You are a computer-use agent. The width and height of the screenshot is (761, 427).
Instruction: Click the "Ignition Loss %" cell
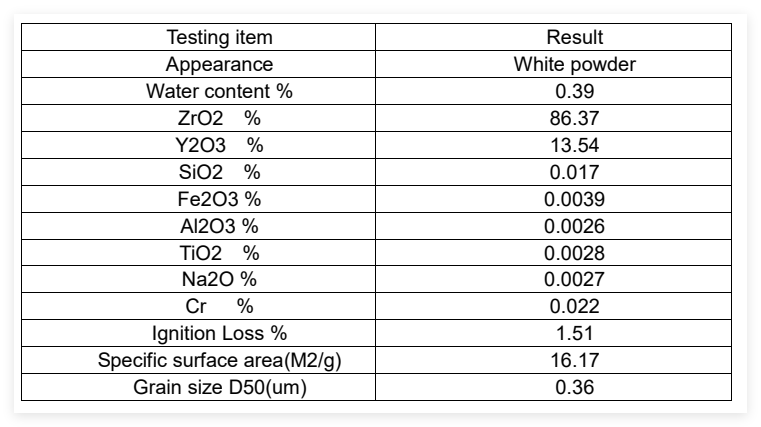pos(219,334)
